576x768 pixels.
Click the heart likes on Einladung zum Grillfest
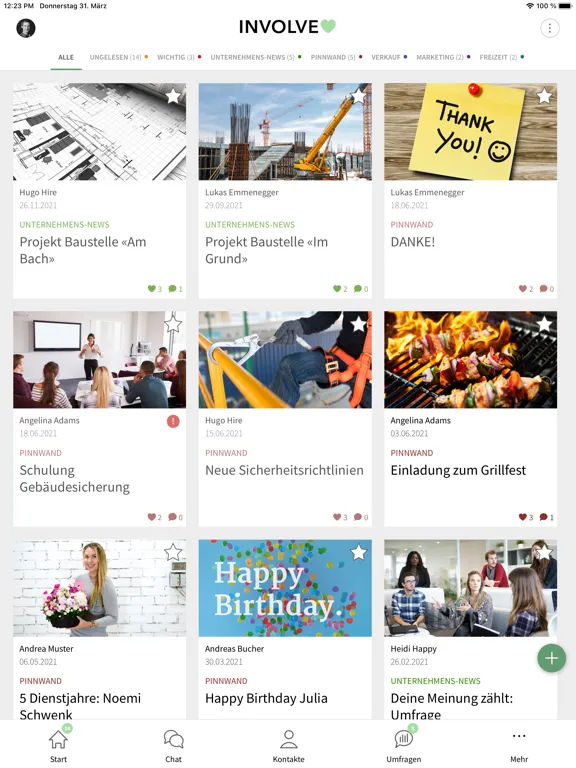point(526,517)
